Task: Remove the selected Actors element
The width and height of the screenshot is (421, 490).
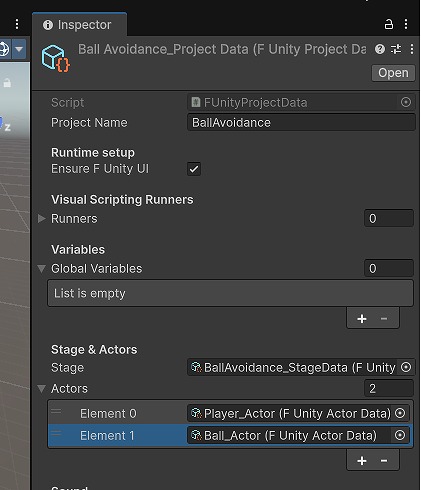Action: [384, 461]
